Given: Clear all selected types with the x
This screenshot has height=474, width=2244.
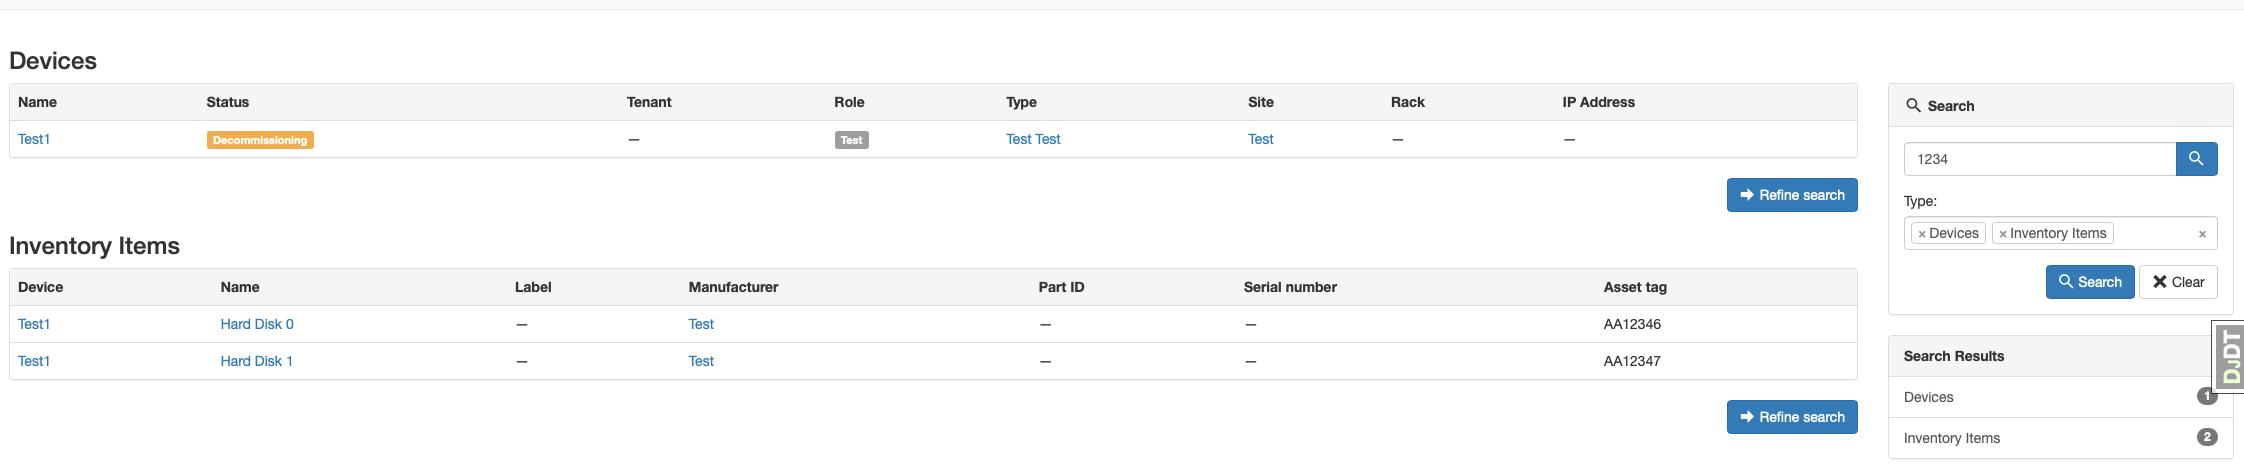Looking at the screenshot, I should tap(2202, 234).
